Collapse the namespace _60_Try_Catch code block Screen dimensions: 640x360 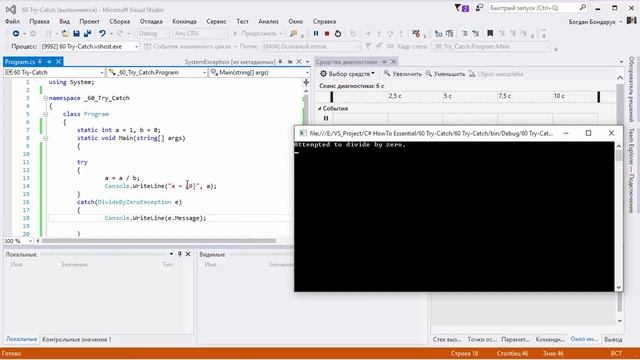[45, 98]
